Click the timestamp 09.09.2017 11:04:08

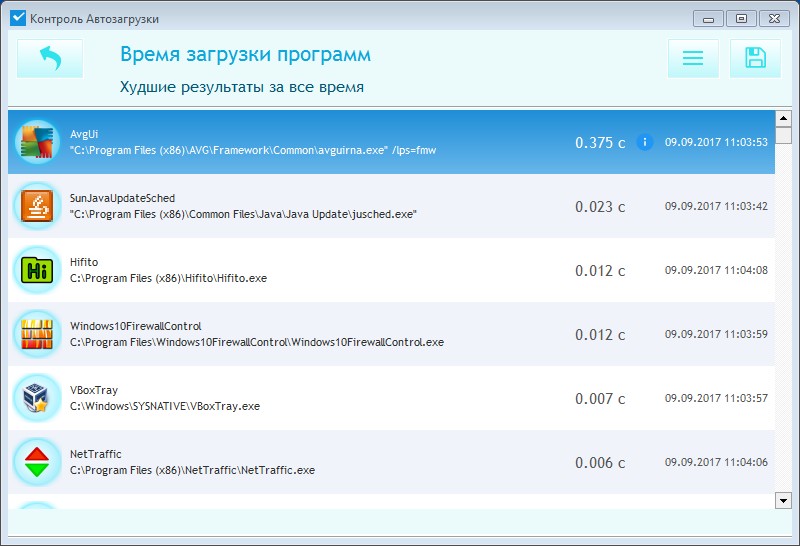click(x=716, y=270)
